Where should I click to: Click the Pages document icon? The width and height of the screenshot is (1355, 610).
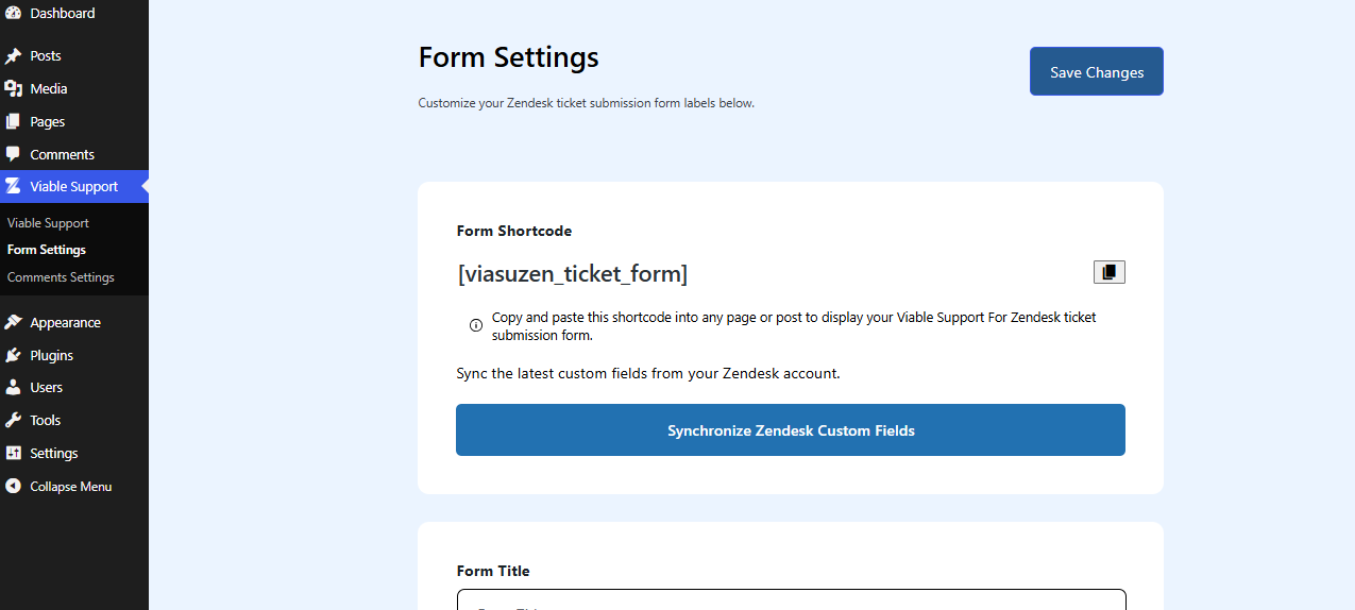click(13, 122)
